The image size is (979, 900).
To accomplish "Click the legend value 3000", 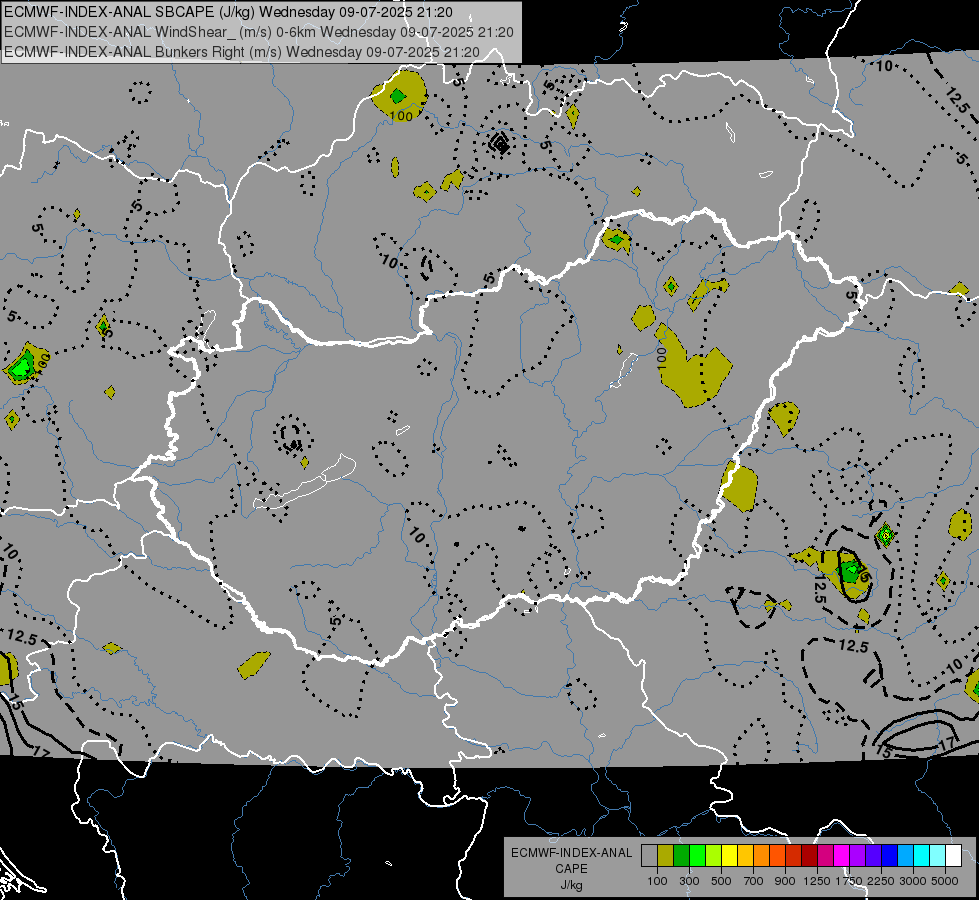I will [913, 881].
